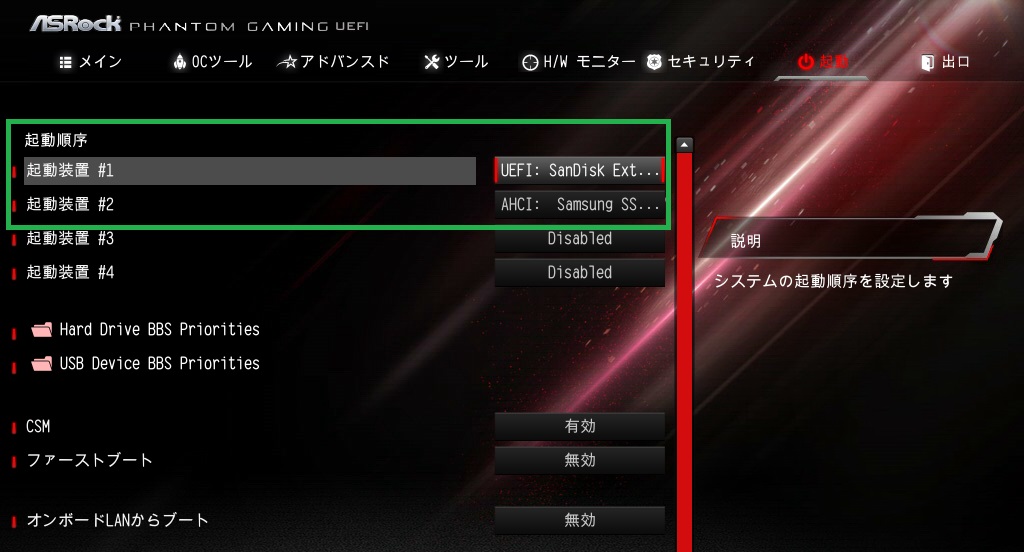This screenshot has height=552, width=1024.
Task: Click the セキュリティ shield icon
Action: pos(654,62)
